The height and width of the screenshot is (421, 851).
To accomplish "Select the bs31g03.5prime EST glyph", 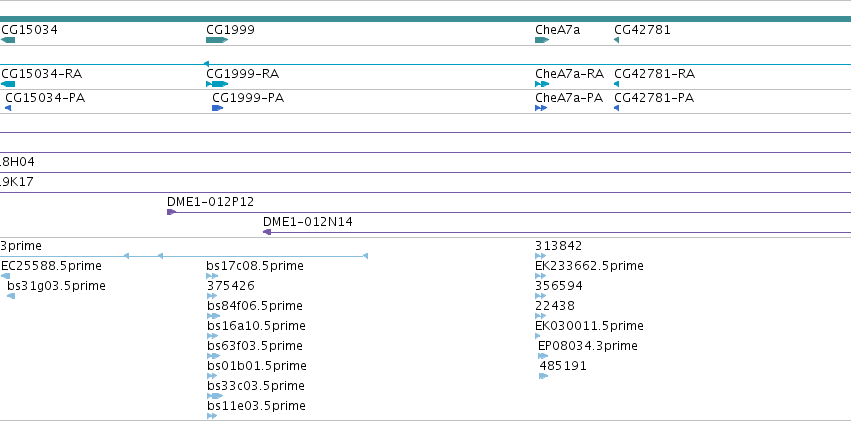I will click(11, 296).
